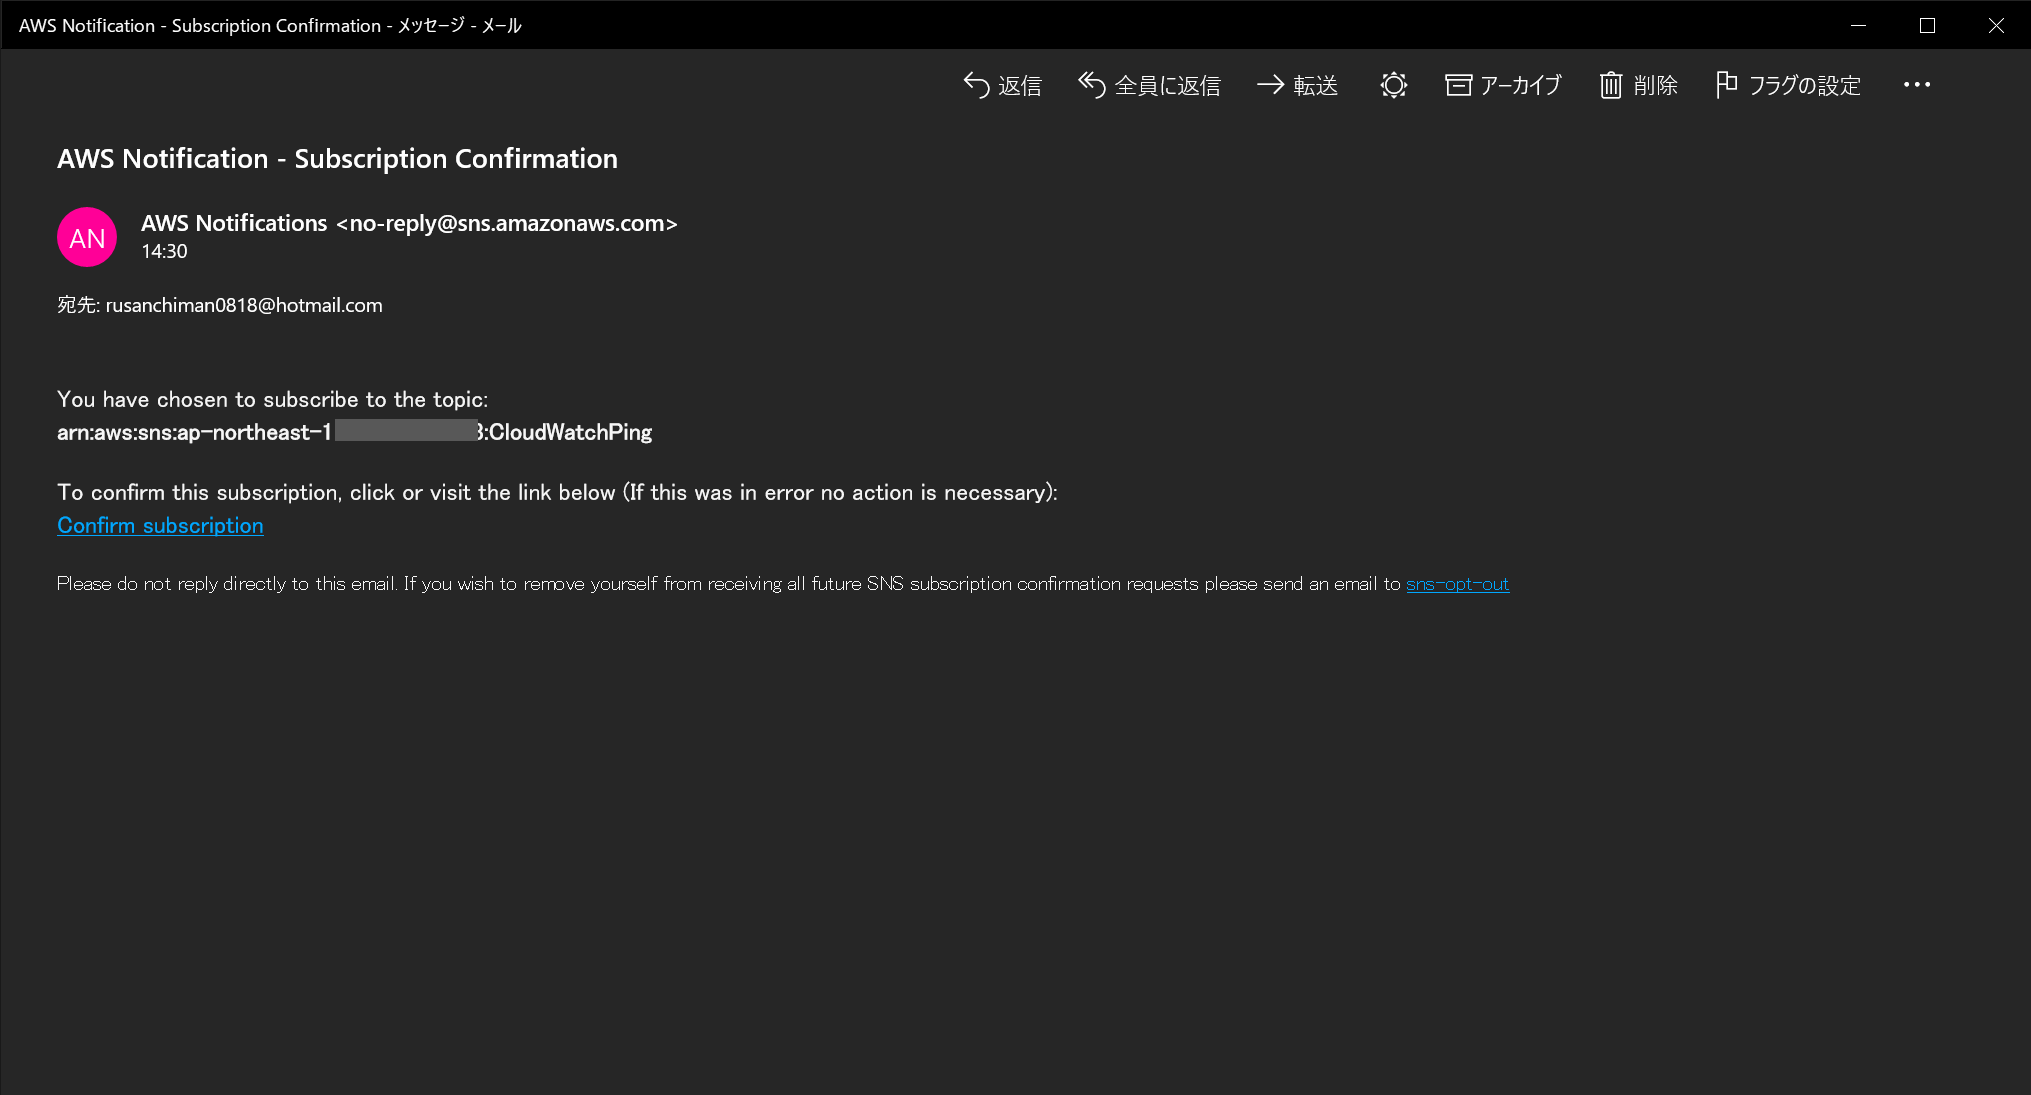Select sender AWS Notifications no-reply address

tap(409, 223)
